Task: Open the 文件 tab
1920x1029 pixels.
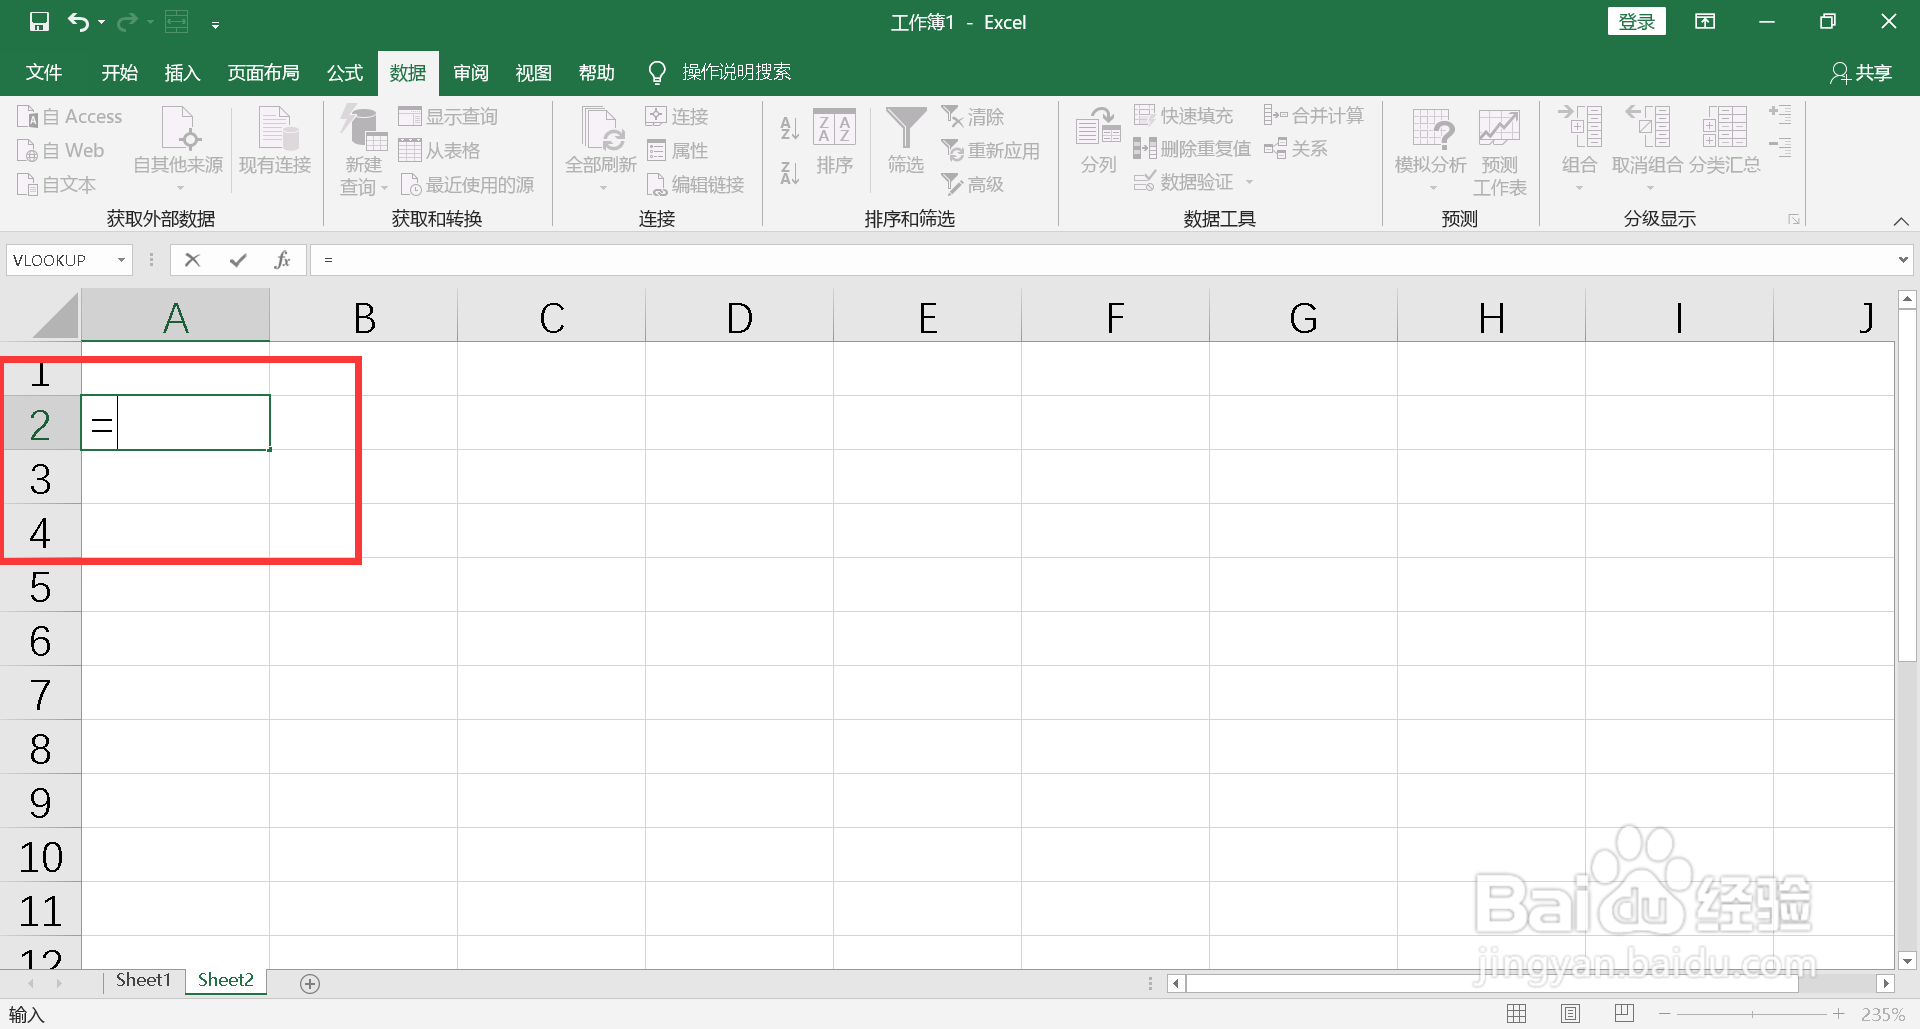Action: 44,72
